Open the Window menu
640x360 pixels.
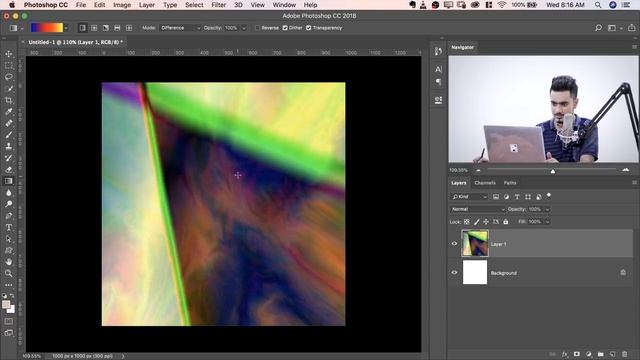pos(284,5)
